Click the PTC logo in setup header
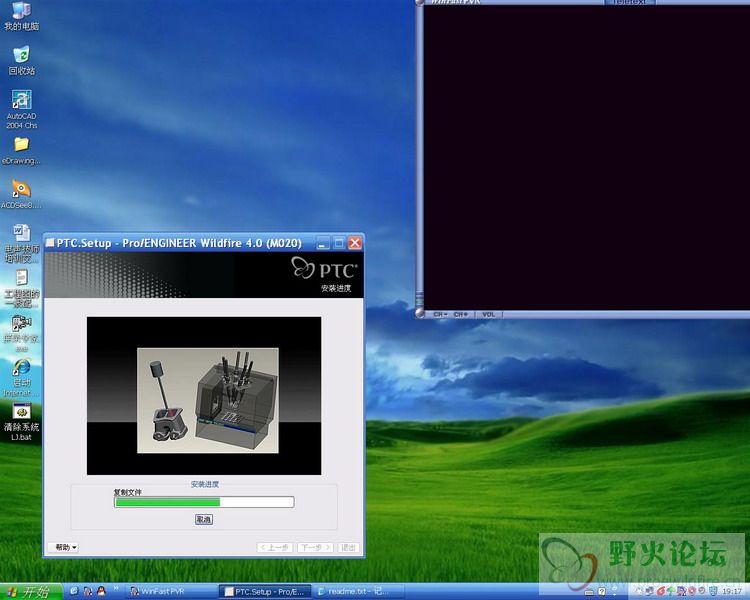 click(x=324, y=268)
